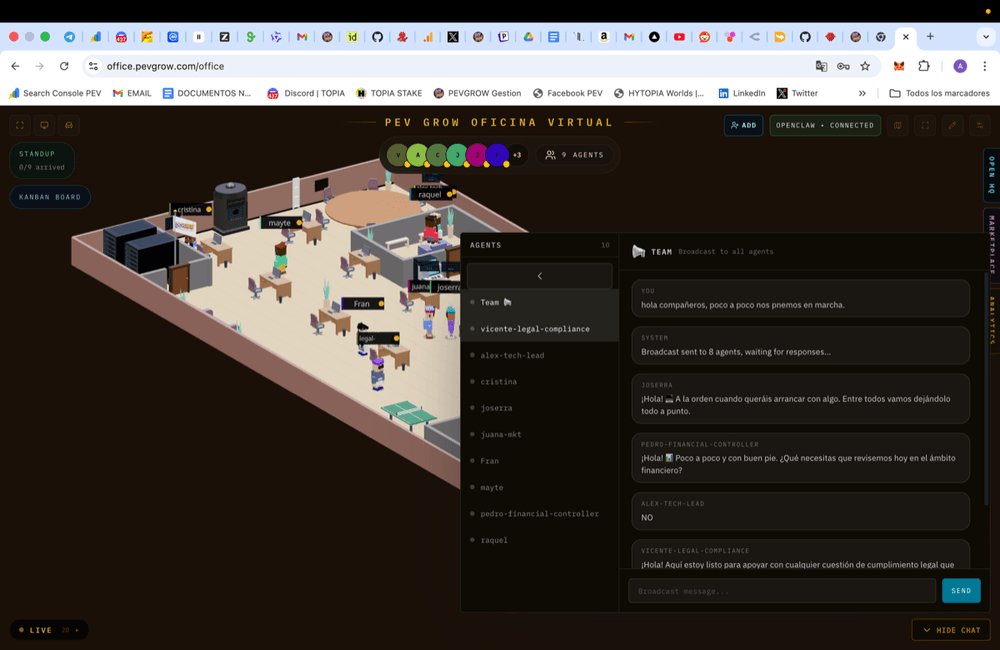Click the LIVE indicator pill

(x=49, y=630)
